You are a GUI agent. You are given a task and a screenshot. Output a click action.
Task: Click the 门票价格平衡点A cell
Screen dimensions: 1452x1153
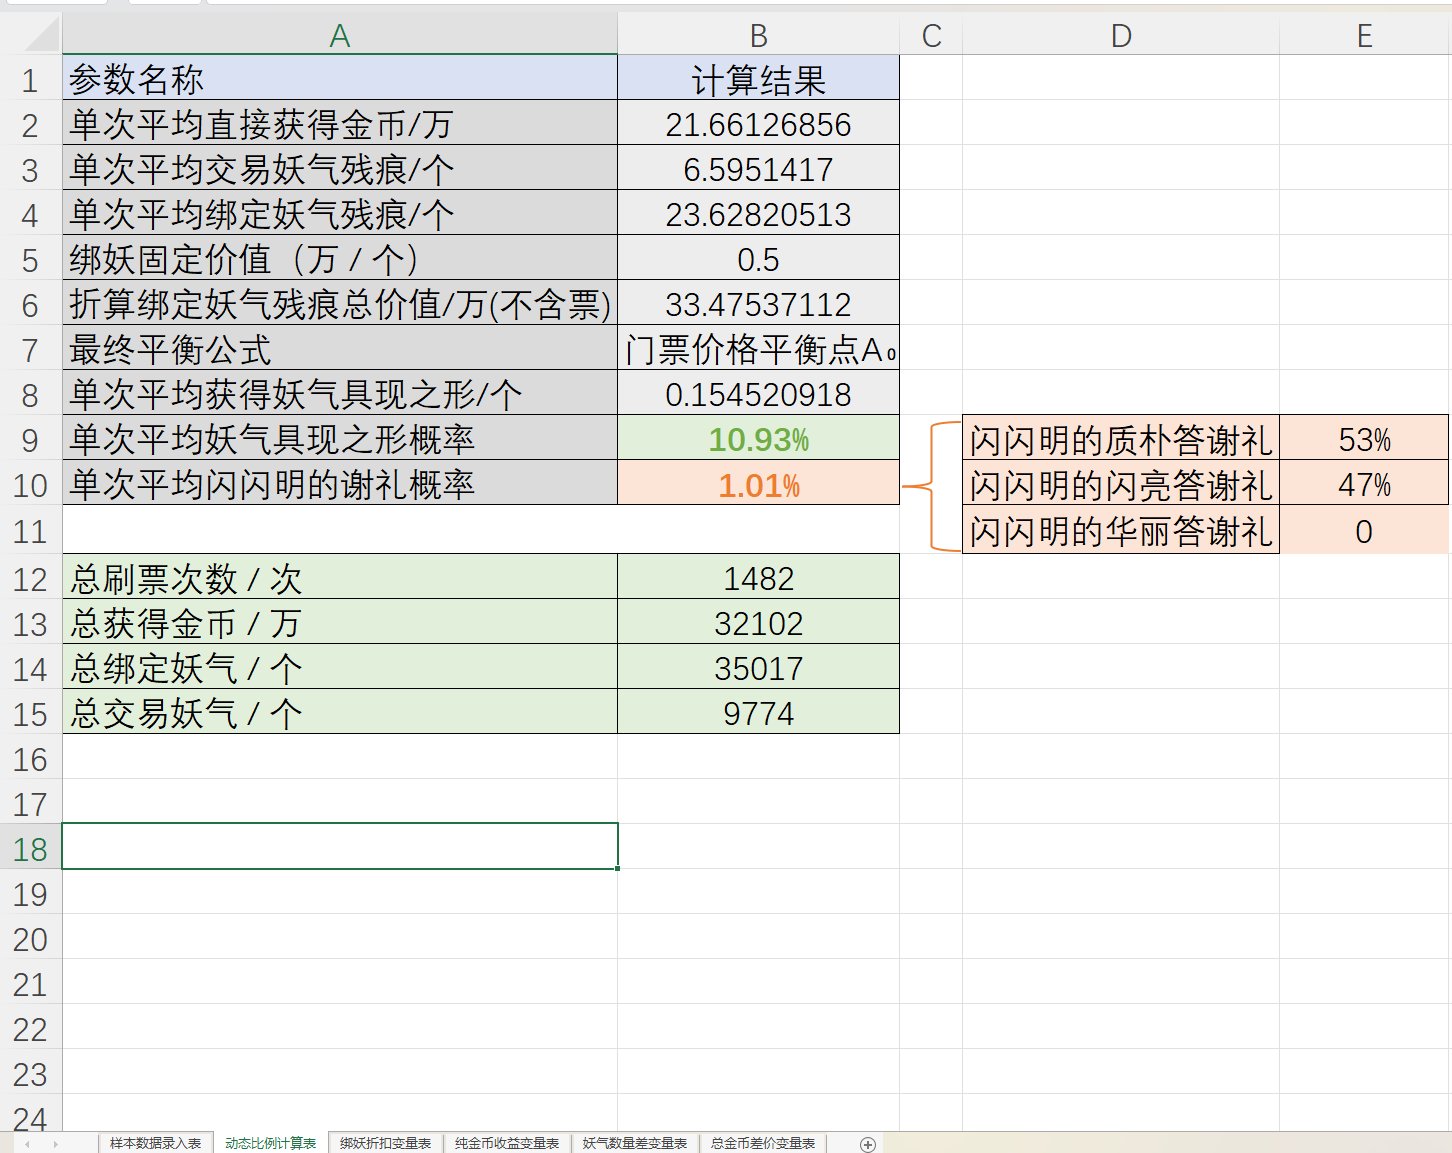[758, 348]
